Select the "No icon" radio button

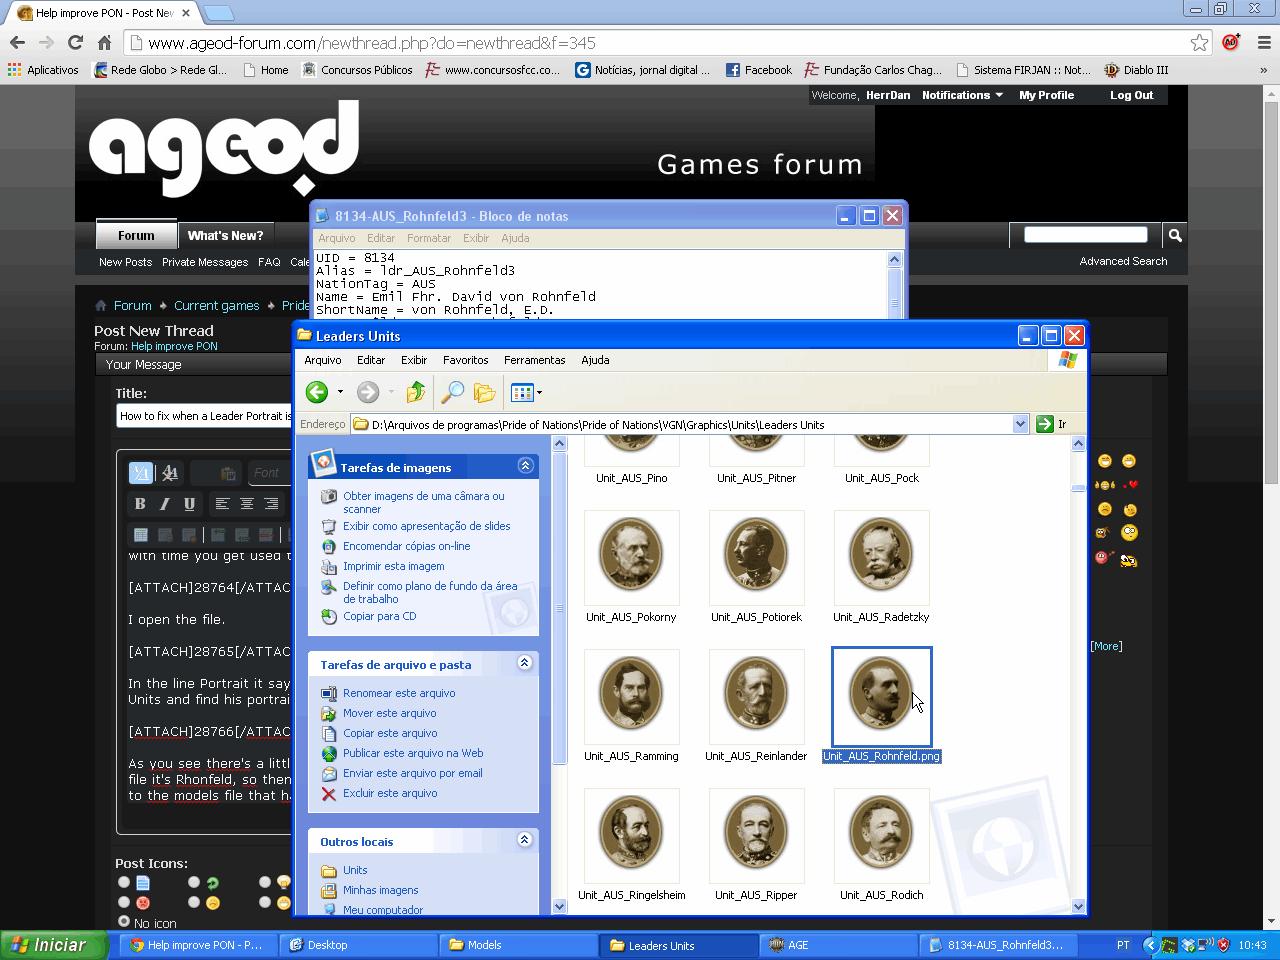pos(124,921)
